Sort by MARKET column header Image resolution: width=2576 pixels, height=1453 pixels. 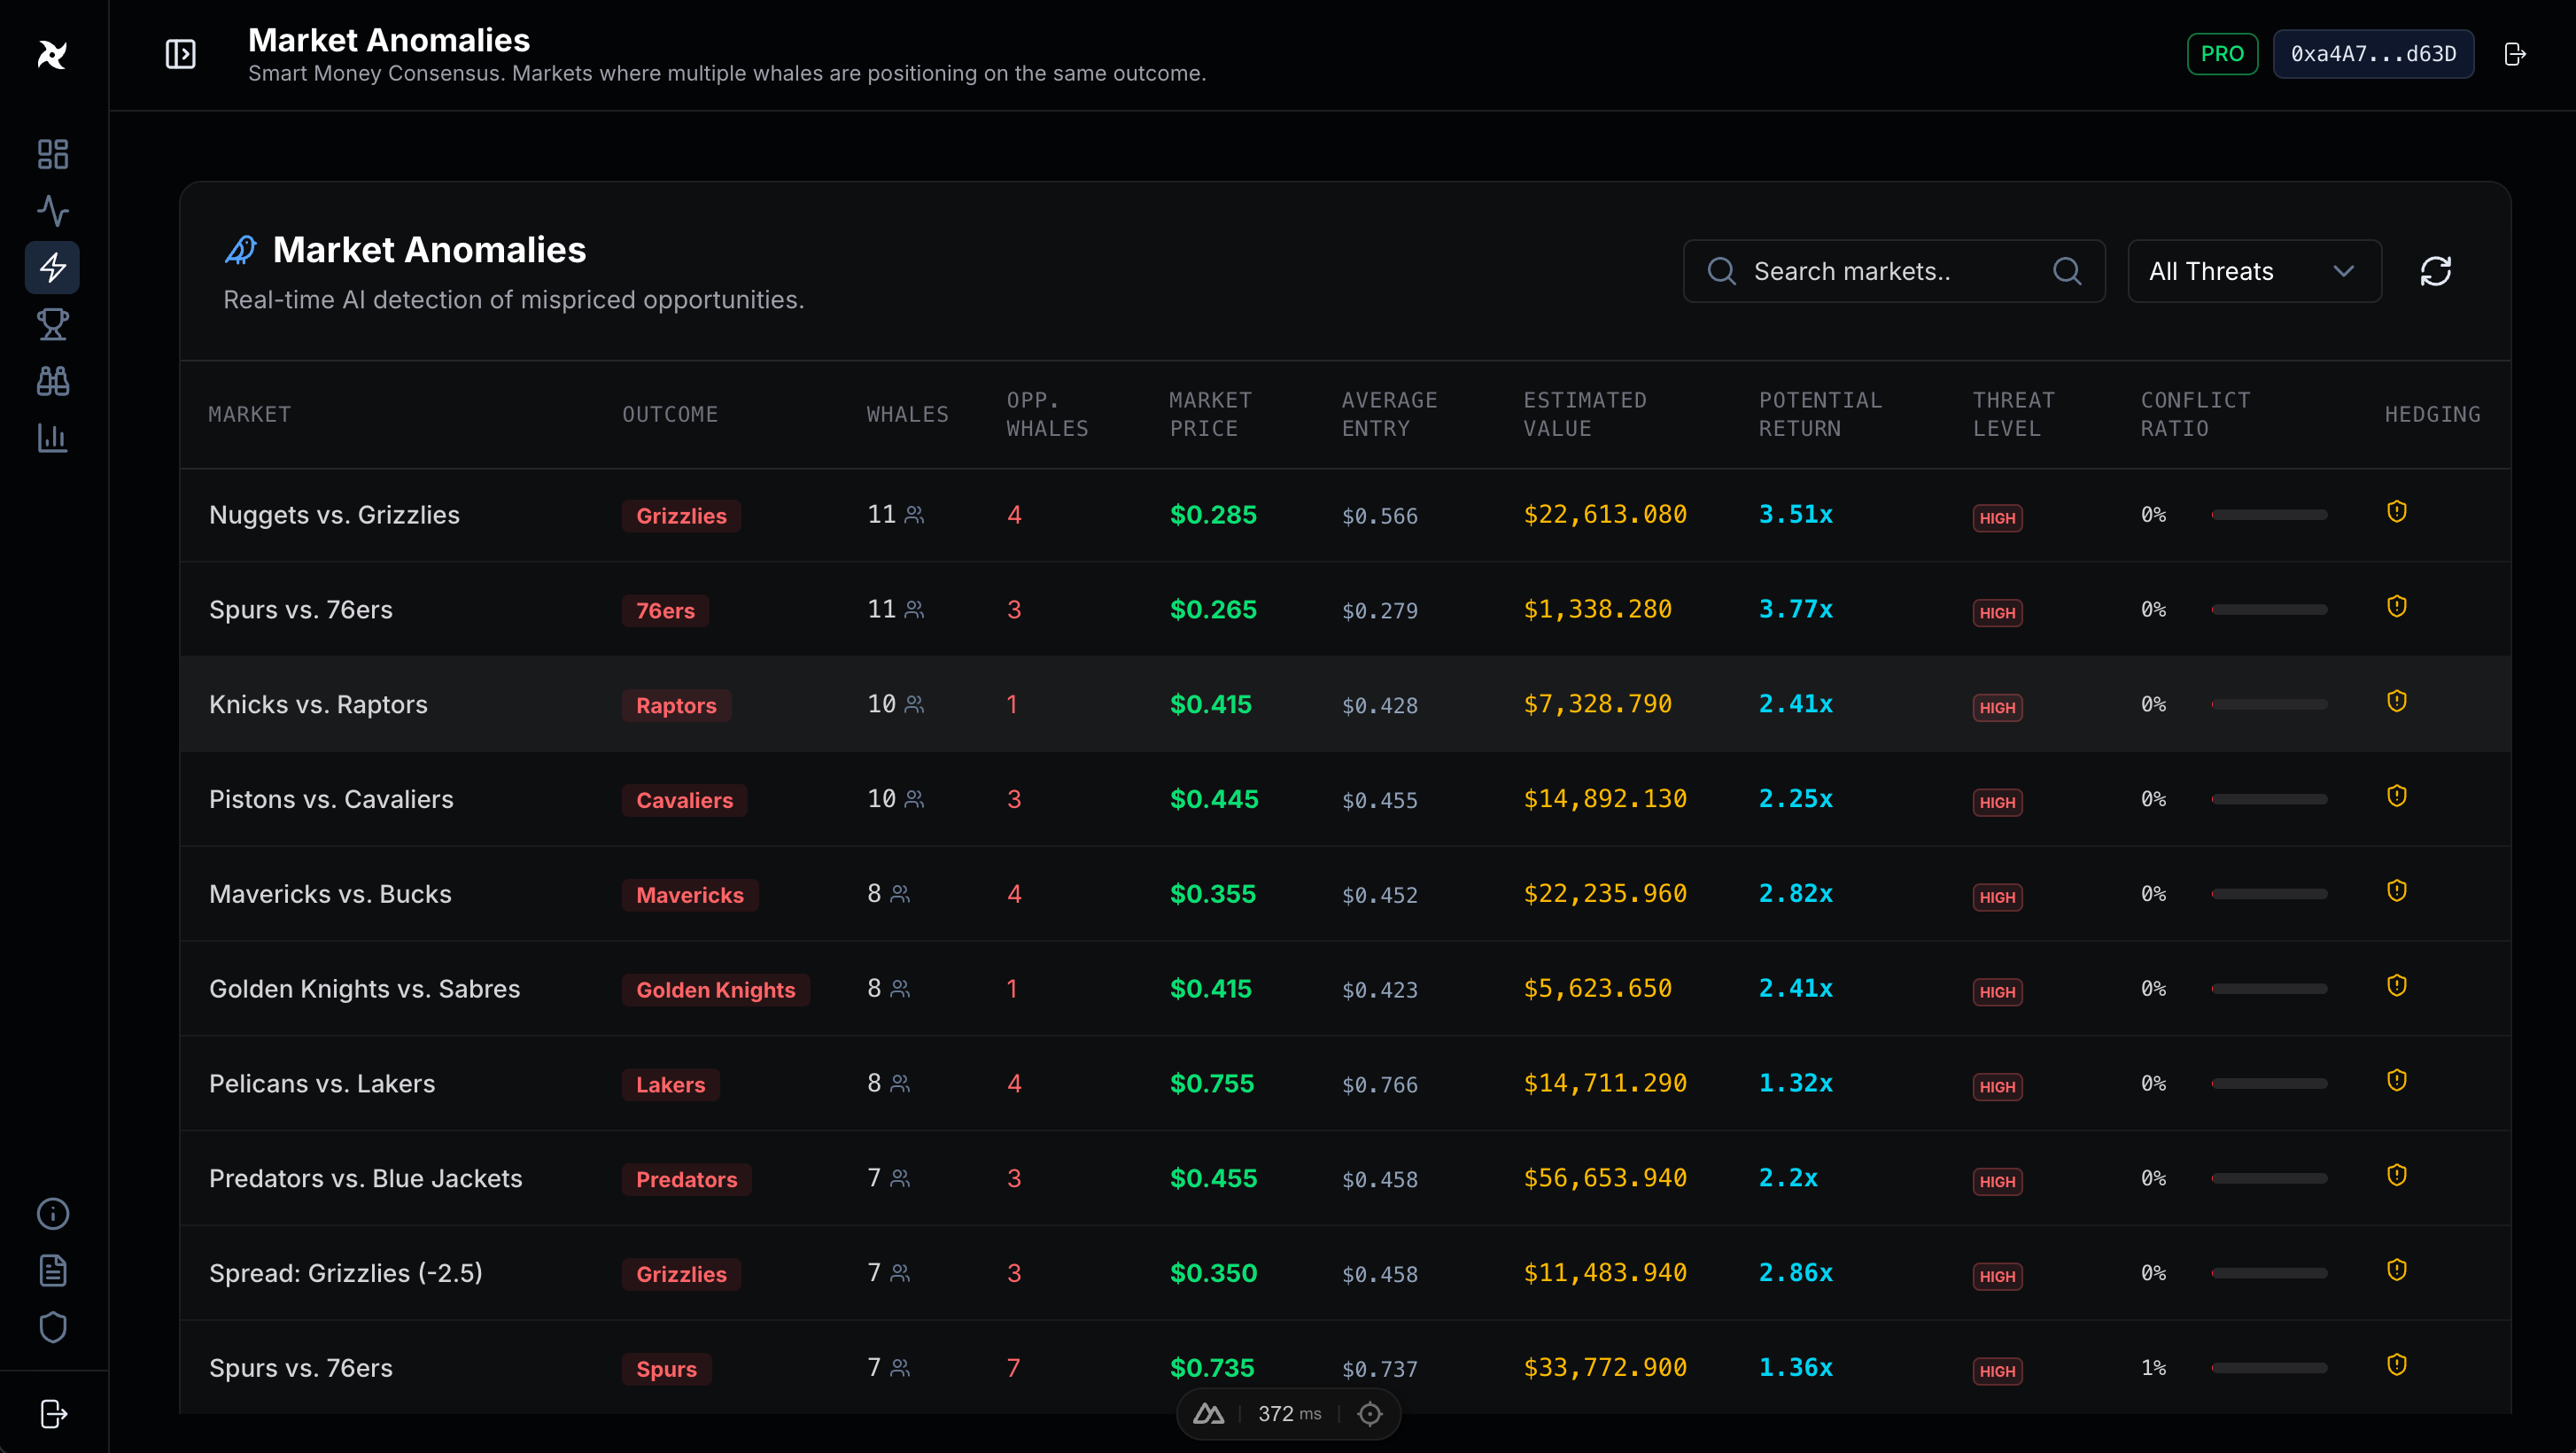pyautogui.click(x=250, y=414)
